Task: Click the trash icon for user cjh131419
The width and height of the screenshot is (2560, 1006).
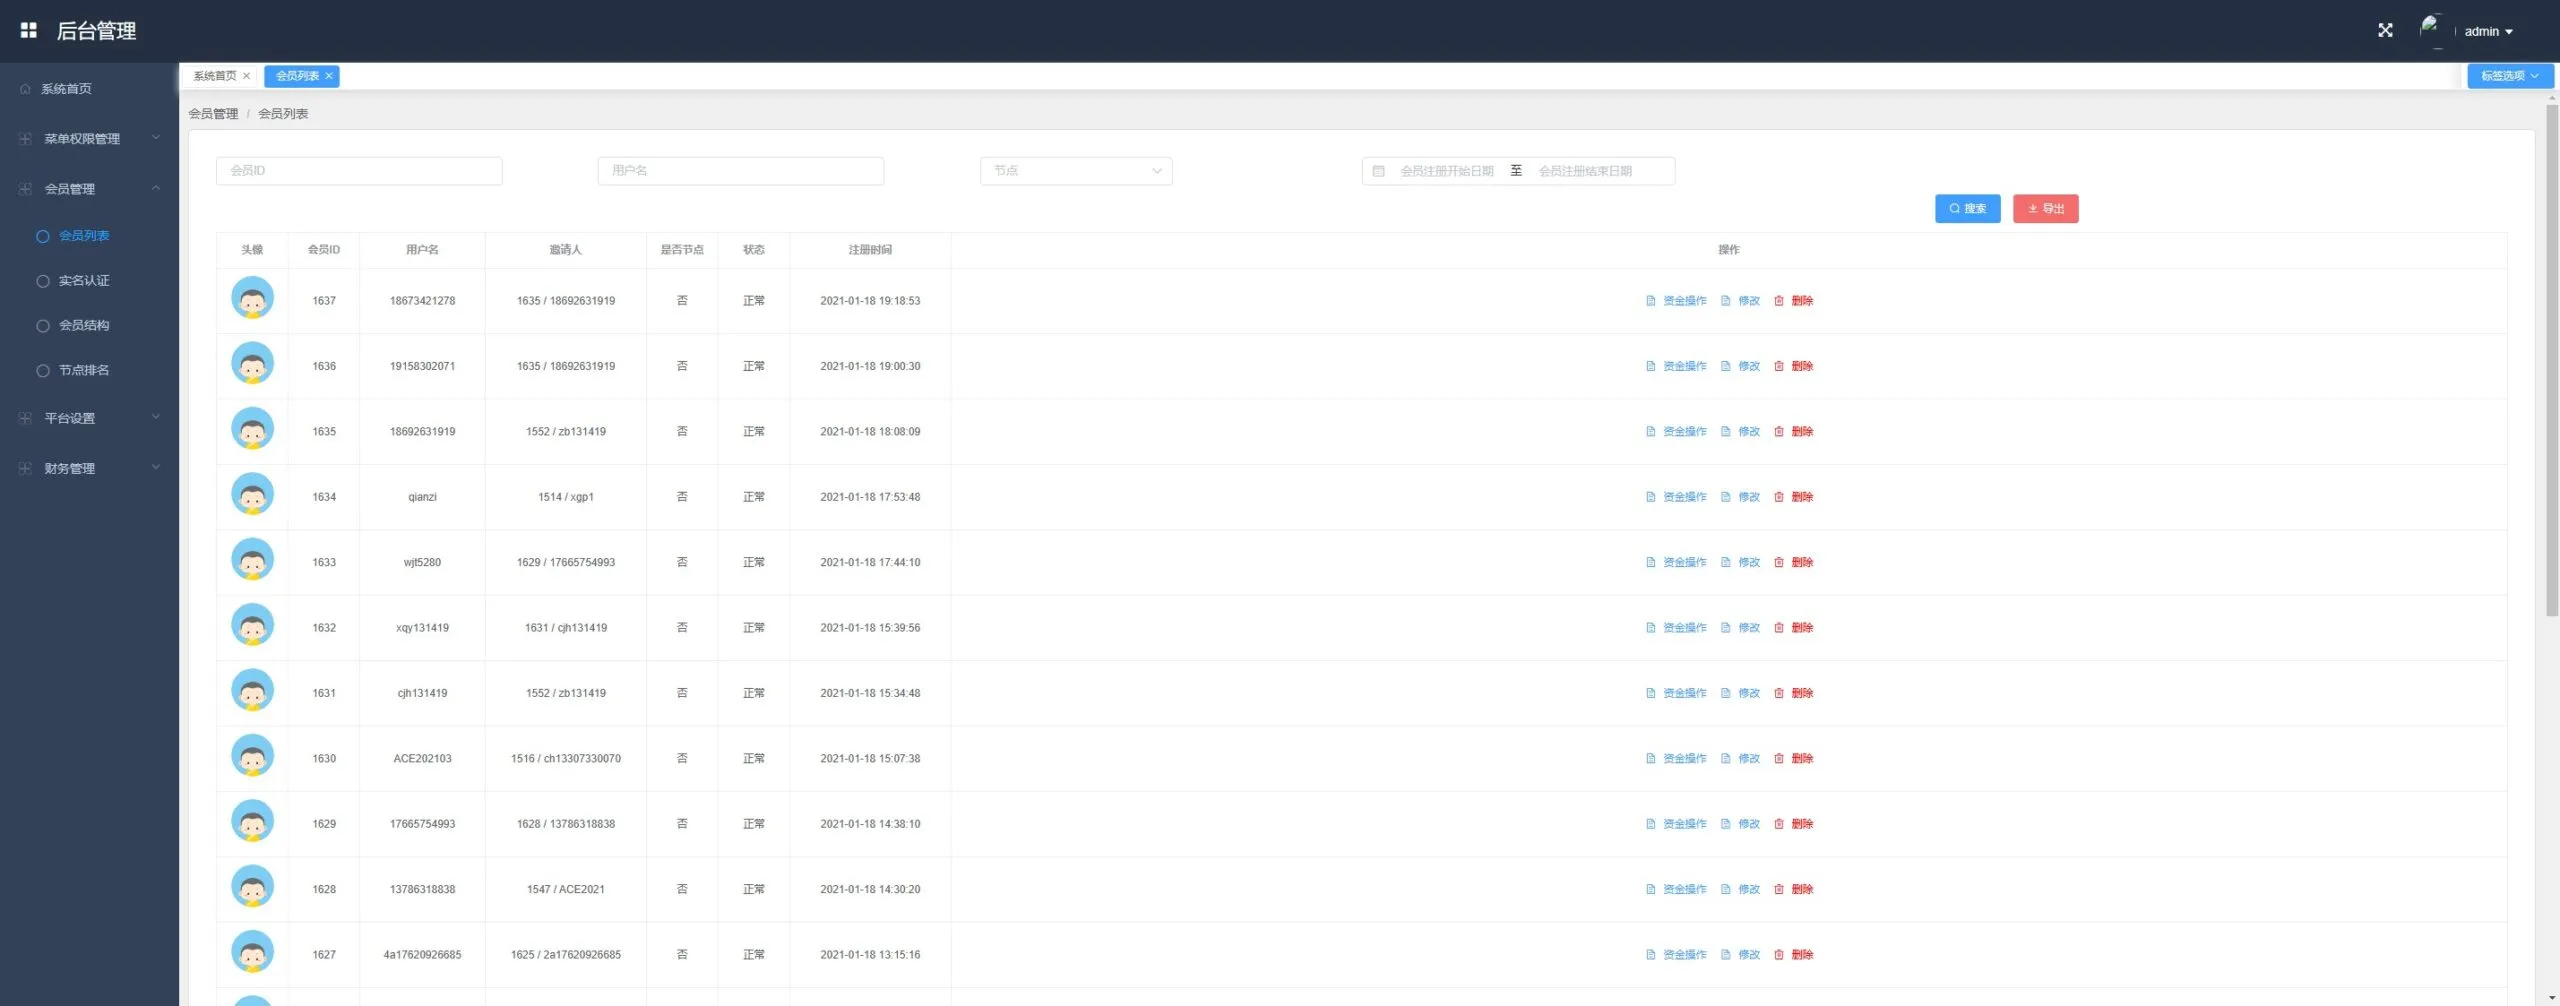Action: (1779, 693)
